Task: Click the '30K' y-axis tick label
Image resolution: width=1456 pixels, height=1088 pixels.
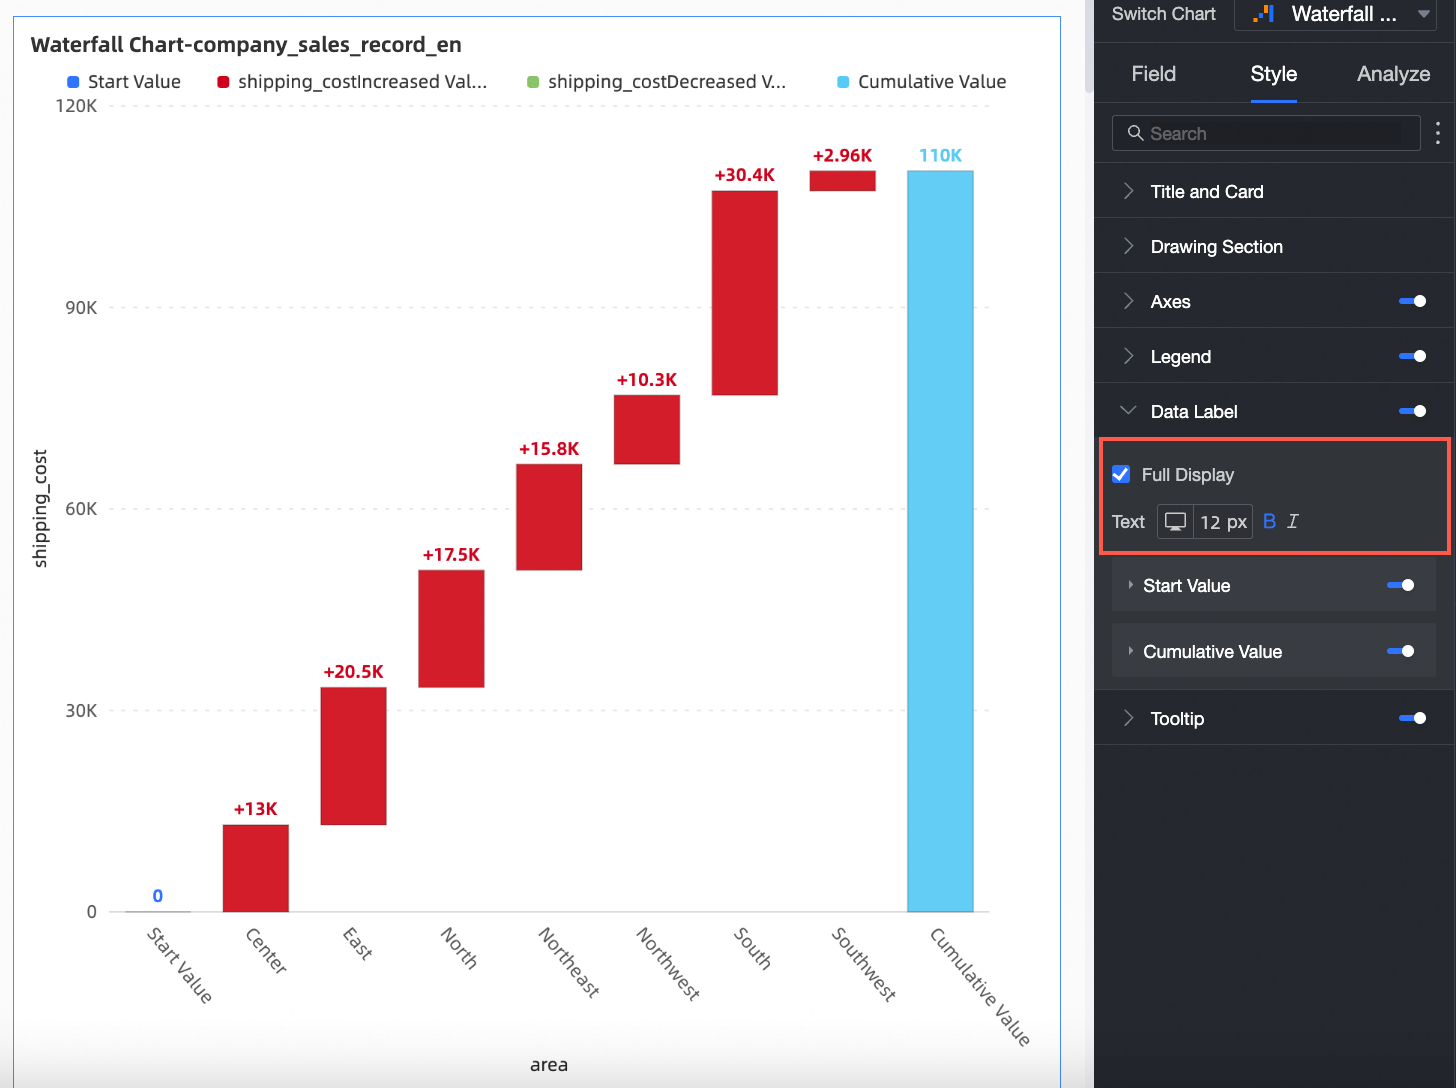Action: pyautogui.click(x=81, y=711)
